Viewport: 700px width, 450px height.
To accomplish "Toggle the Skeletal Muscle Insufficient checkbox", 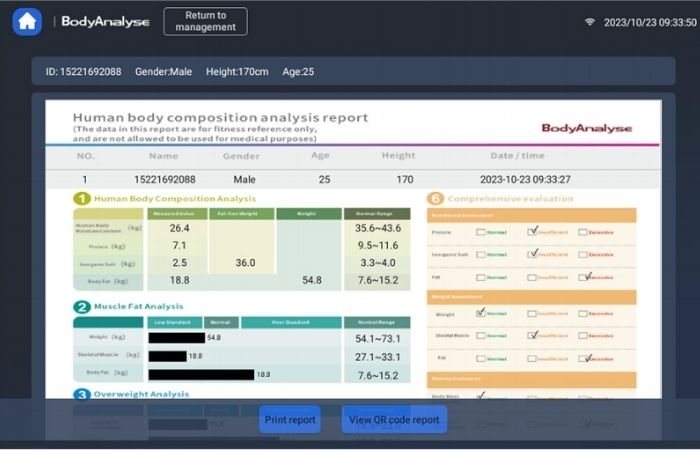I will [x=533, y=335].
